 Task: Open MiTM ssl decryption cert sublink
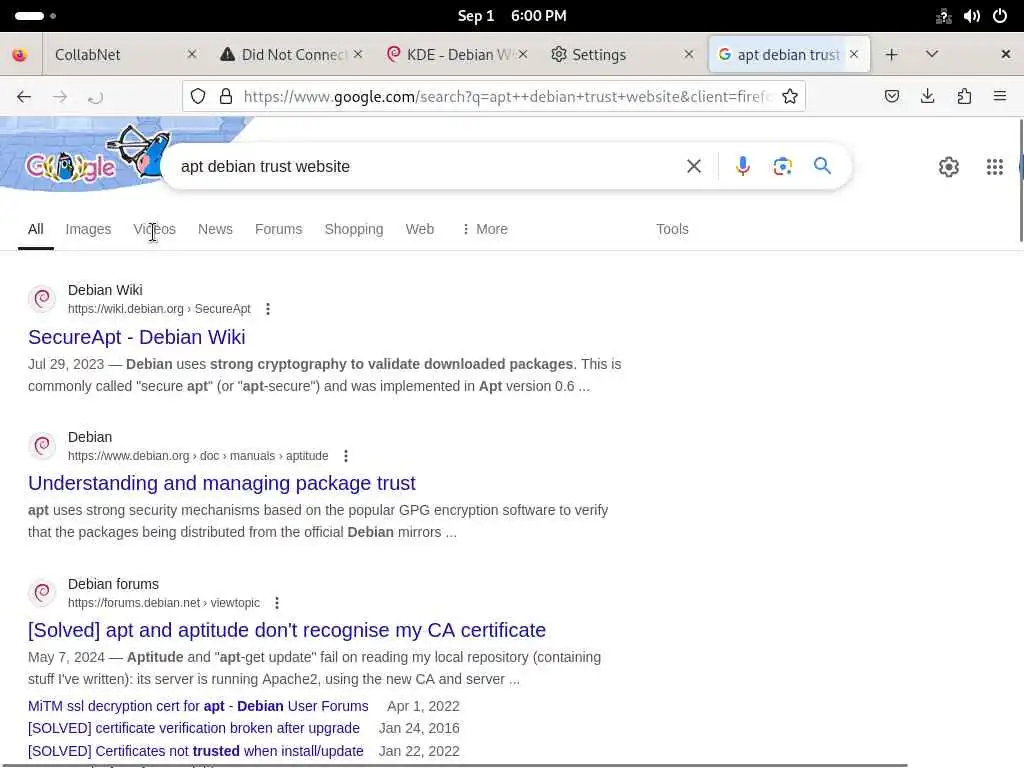coord(198,706)
